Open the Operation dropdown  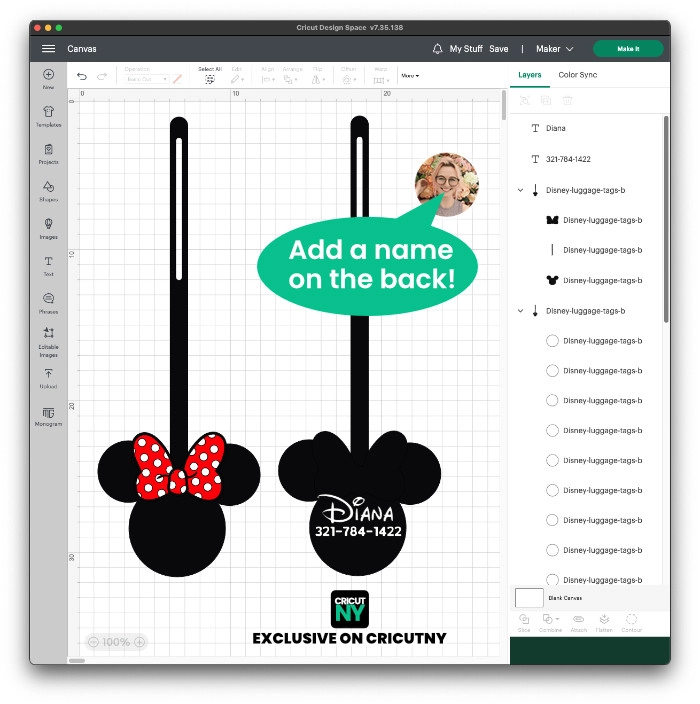pyautogui.click(x=146, y=79)
